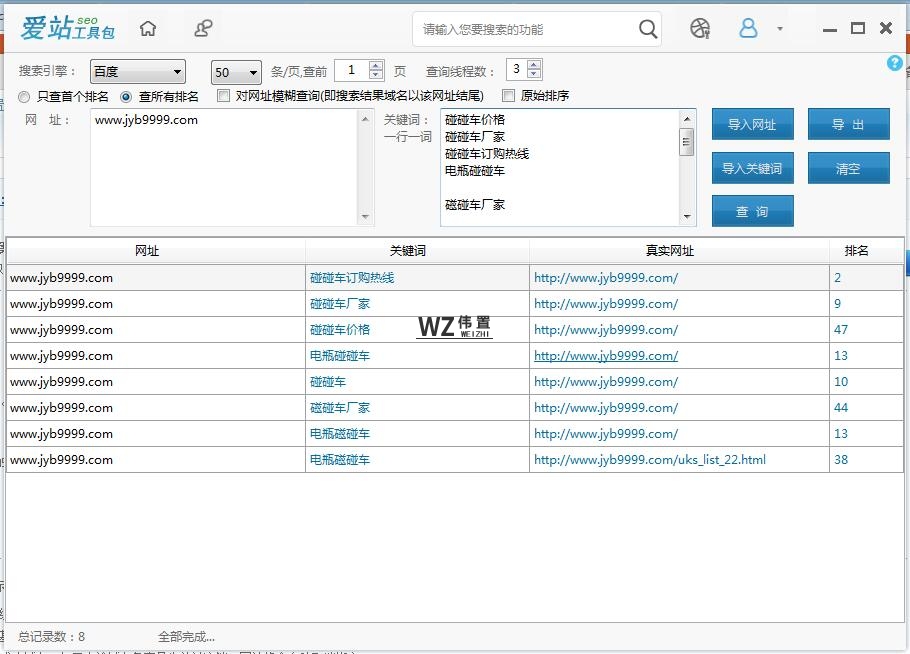Click the blue help question mark icon
Screen dimensions: 910x654
tap(894, 63)
